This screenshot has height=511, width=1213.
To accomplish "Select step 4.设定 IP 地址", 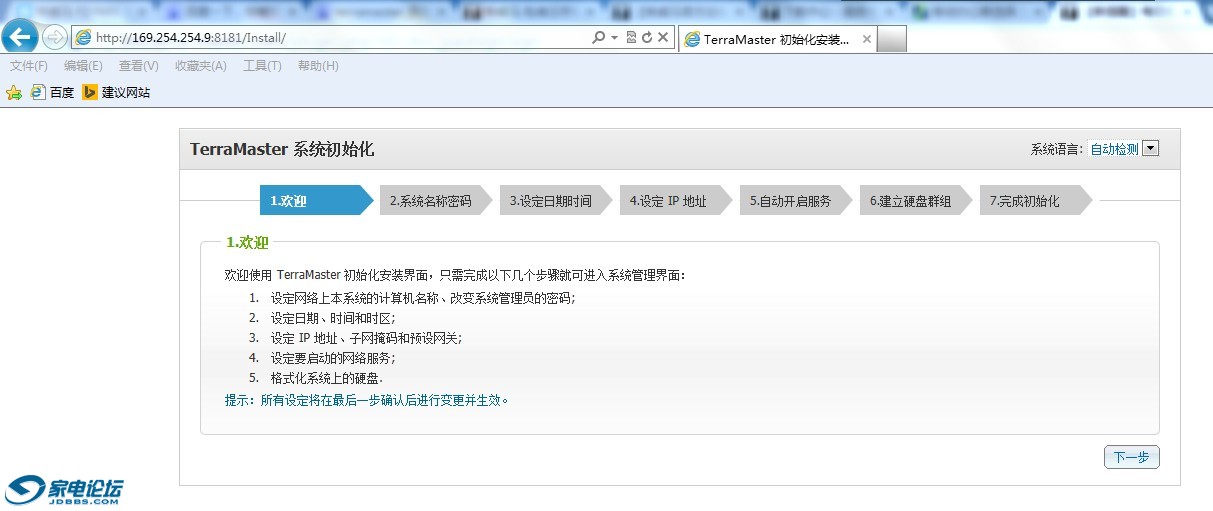I will (x=676, y=200).
